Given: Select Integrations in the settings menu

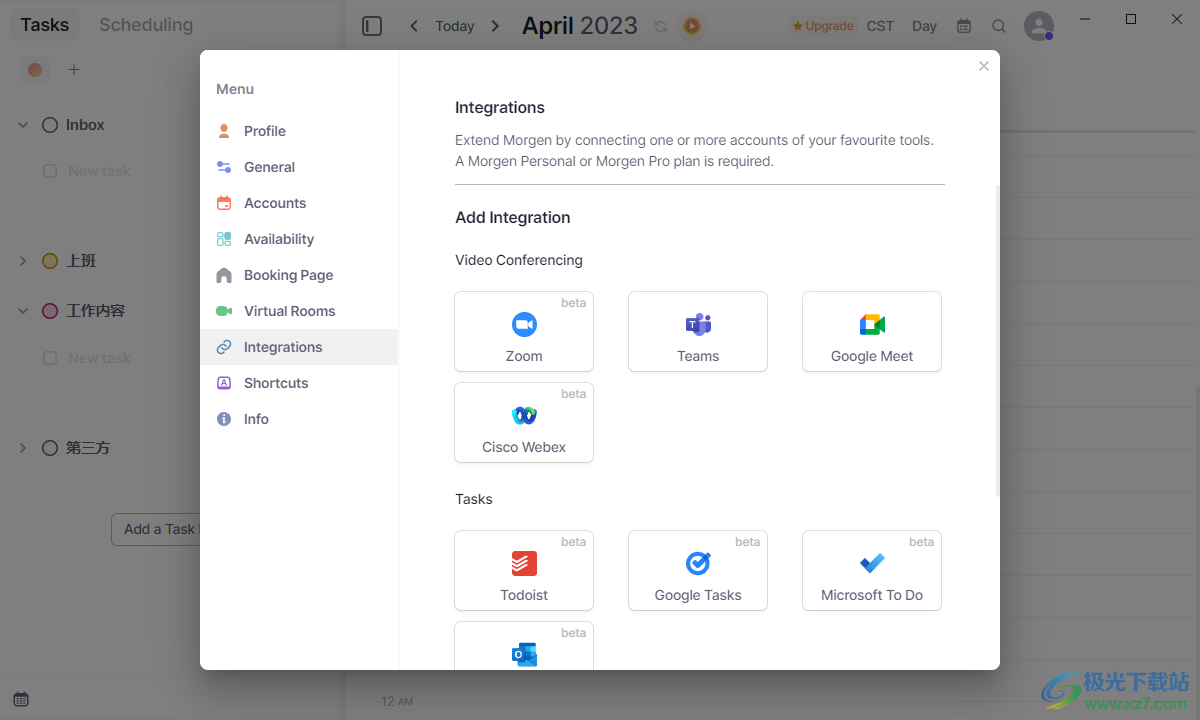Looking at the screenshot, I should point(299,347).
